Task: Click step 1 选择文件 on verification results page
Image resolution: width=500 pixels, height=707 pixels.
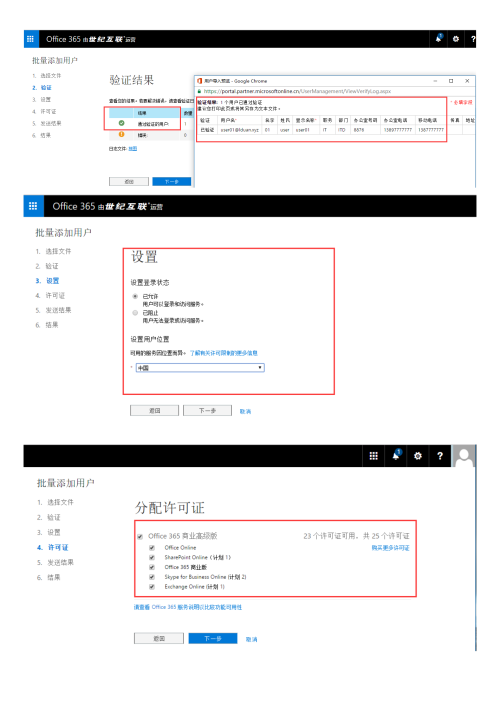Action: pos(46,75)
